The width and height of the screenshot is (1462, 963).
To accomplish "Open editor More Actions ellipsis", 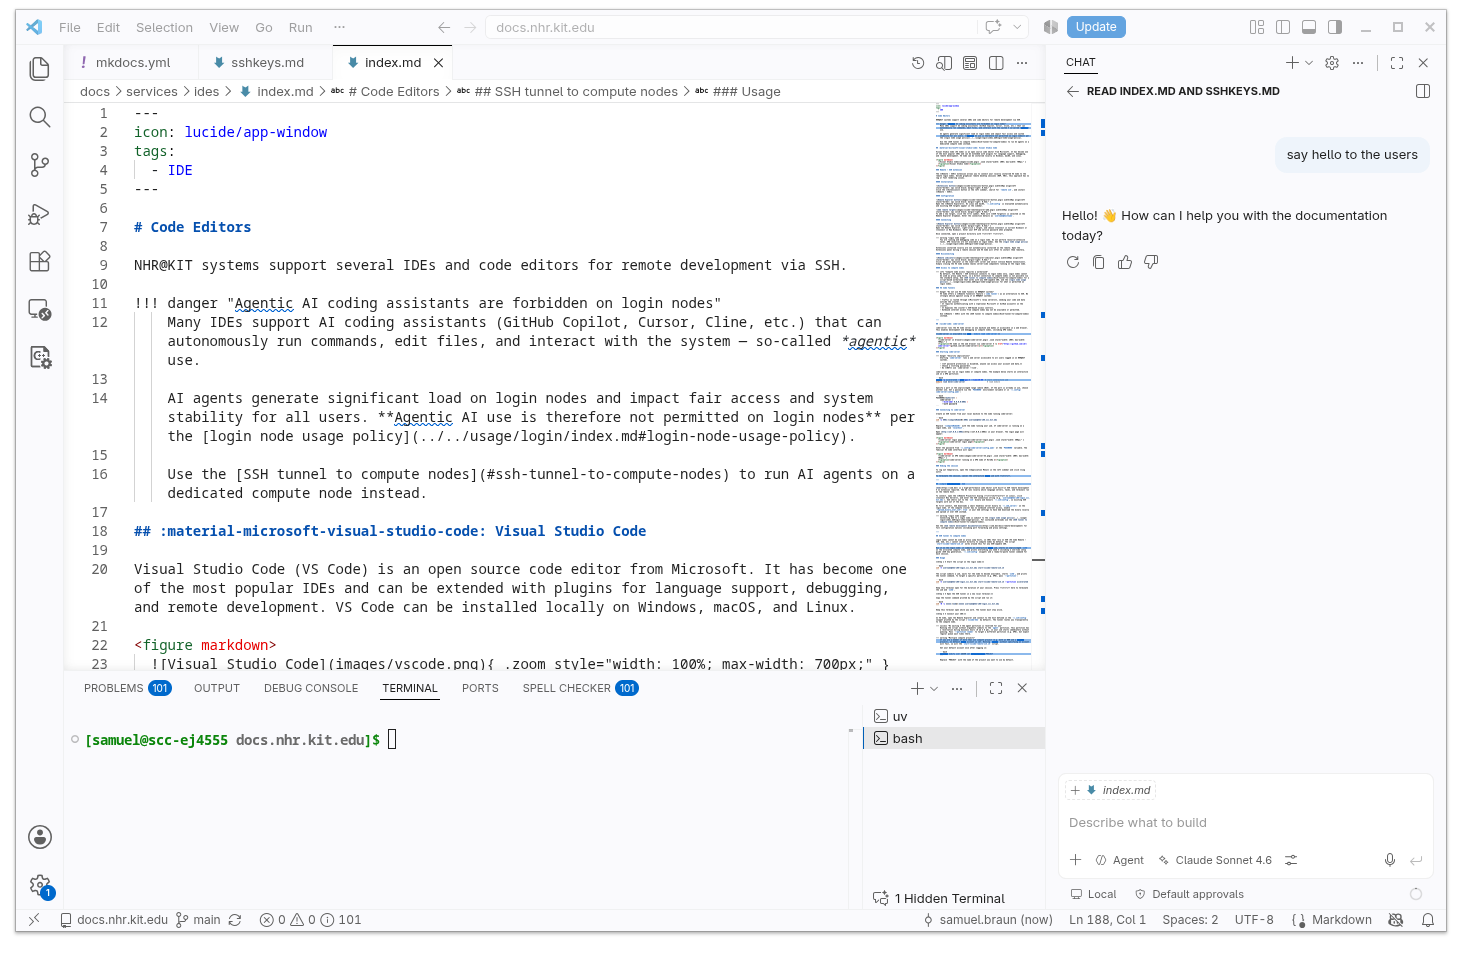I will [1022, 63].
